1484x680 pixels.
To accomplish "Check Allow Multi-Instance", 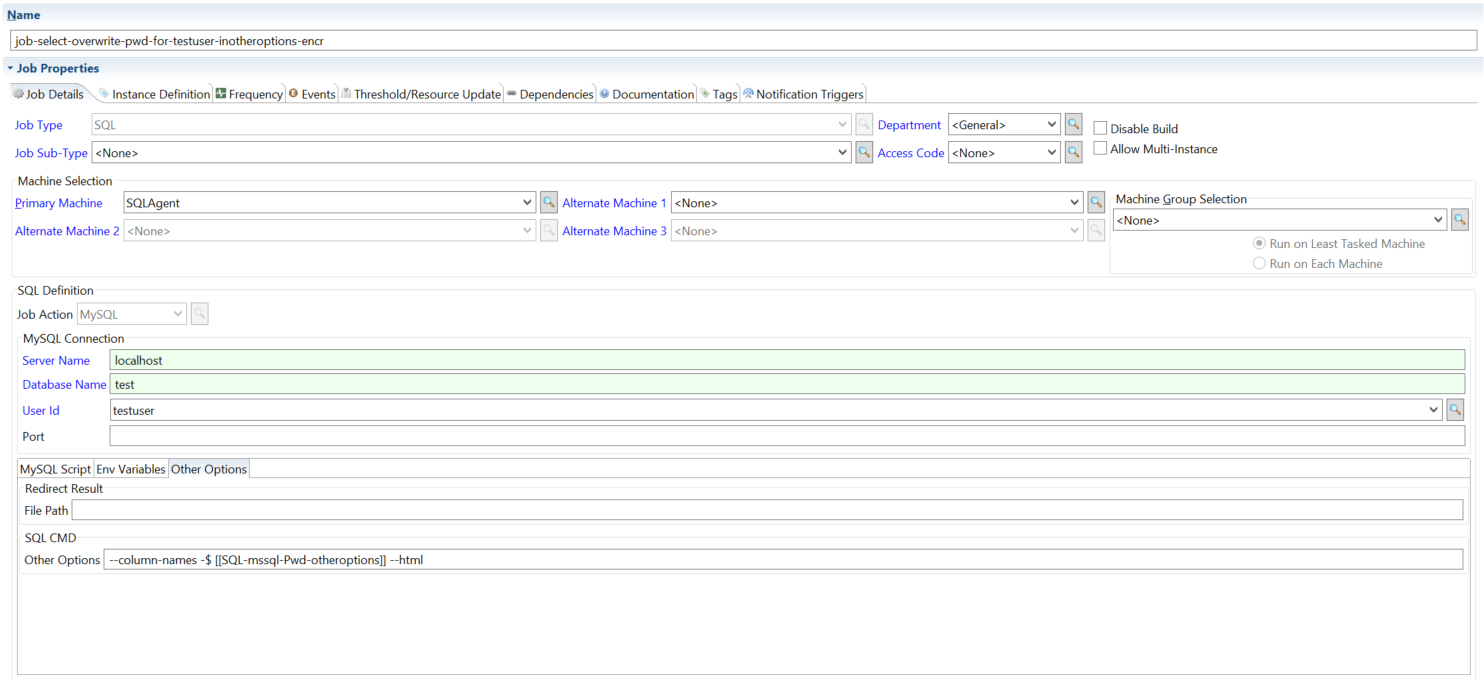I will [x=1100, y=148].
